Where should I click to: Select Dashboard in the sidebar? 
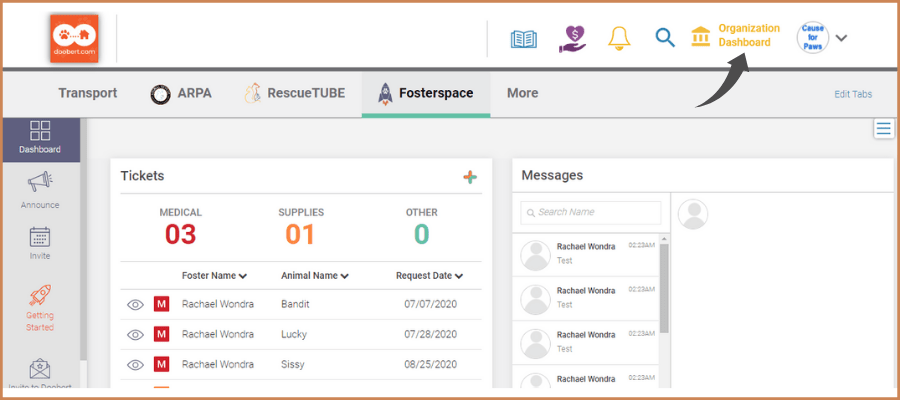point(40,138)
